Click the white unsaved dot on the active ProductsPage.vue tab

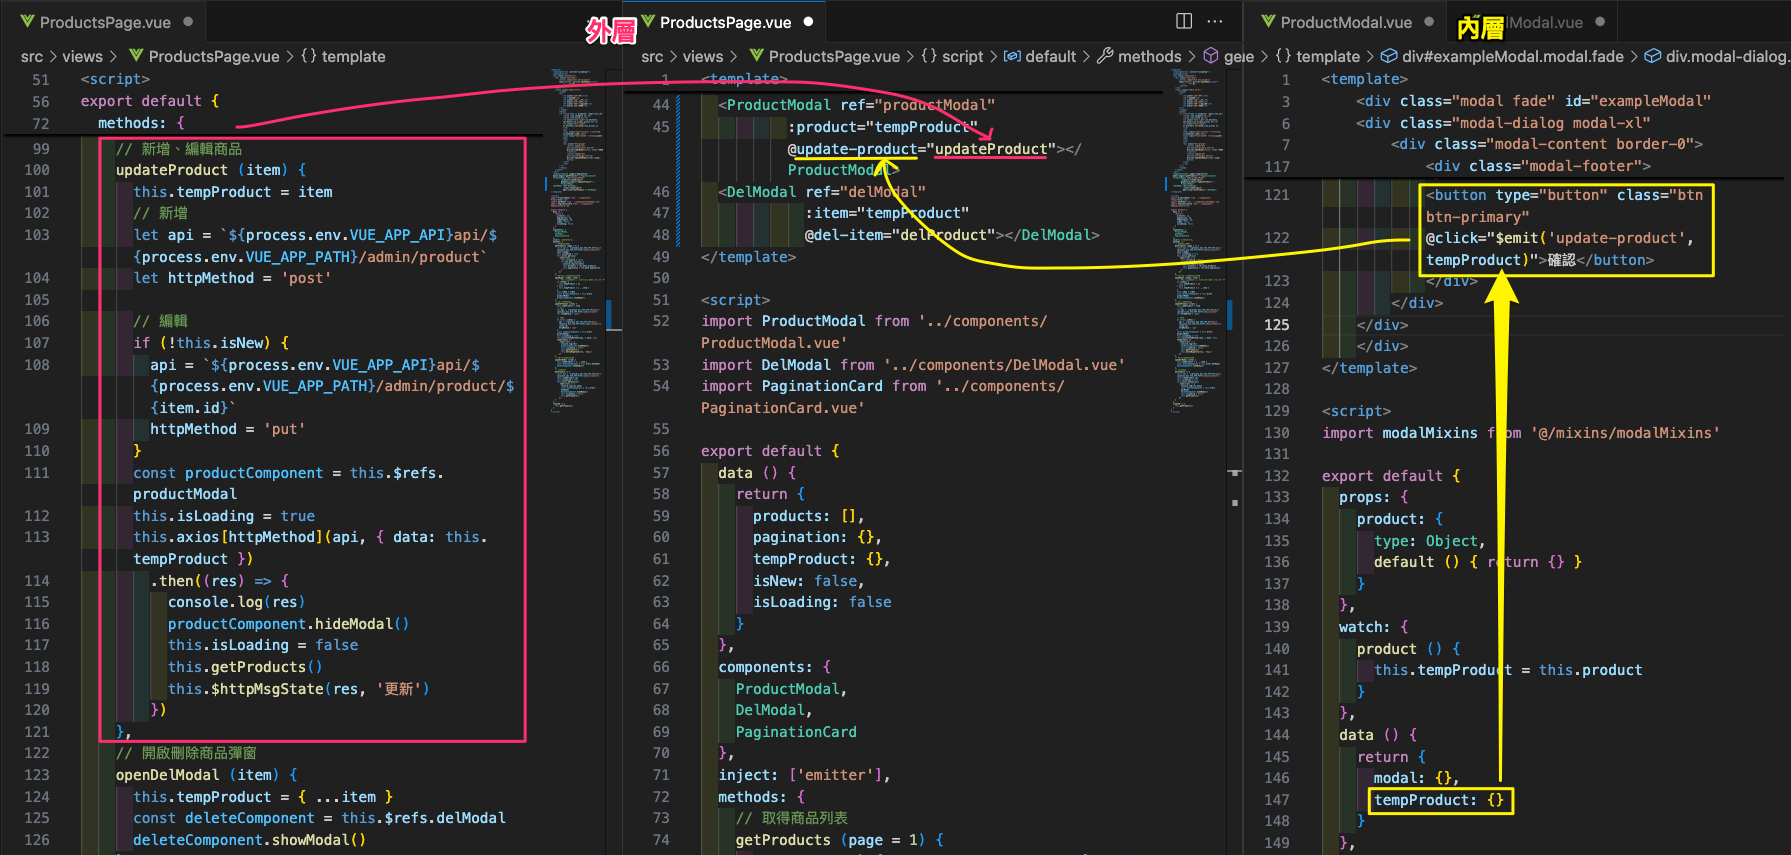(808, 22)
